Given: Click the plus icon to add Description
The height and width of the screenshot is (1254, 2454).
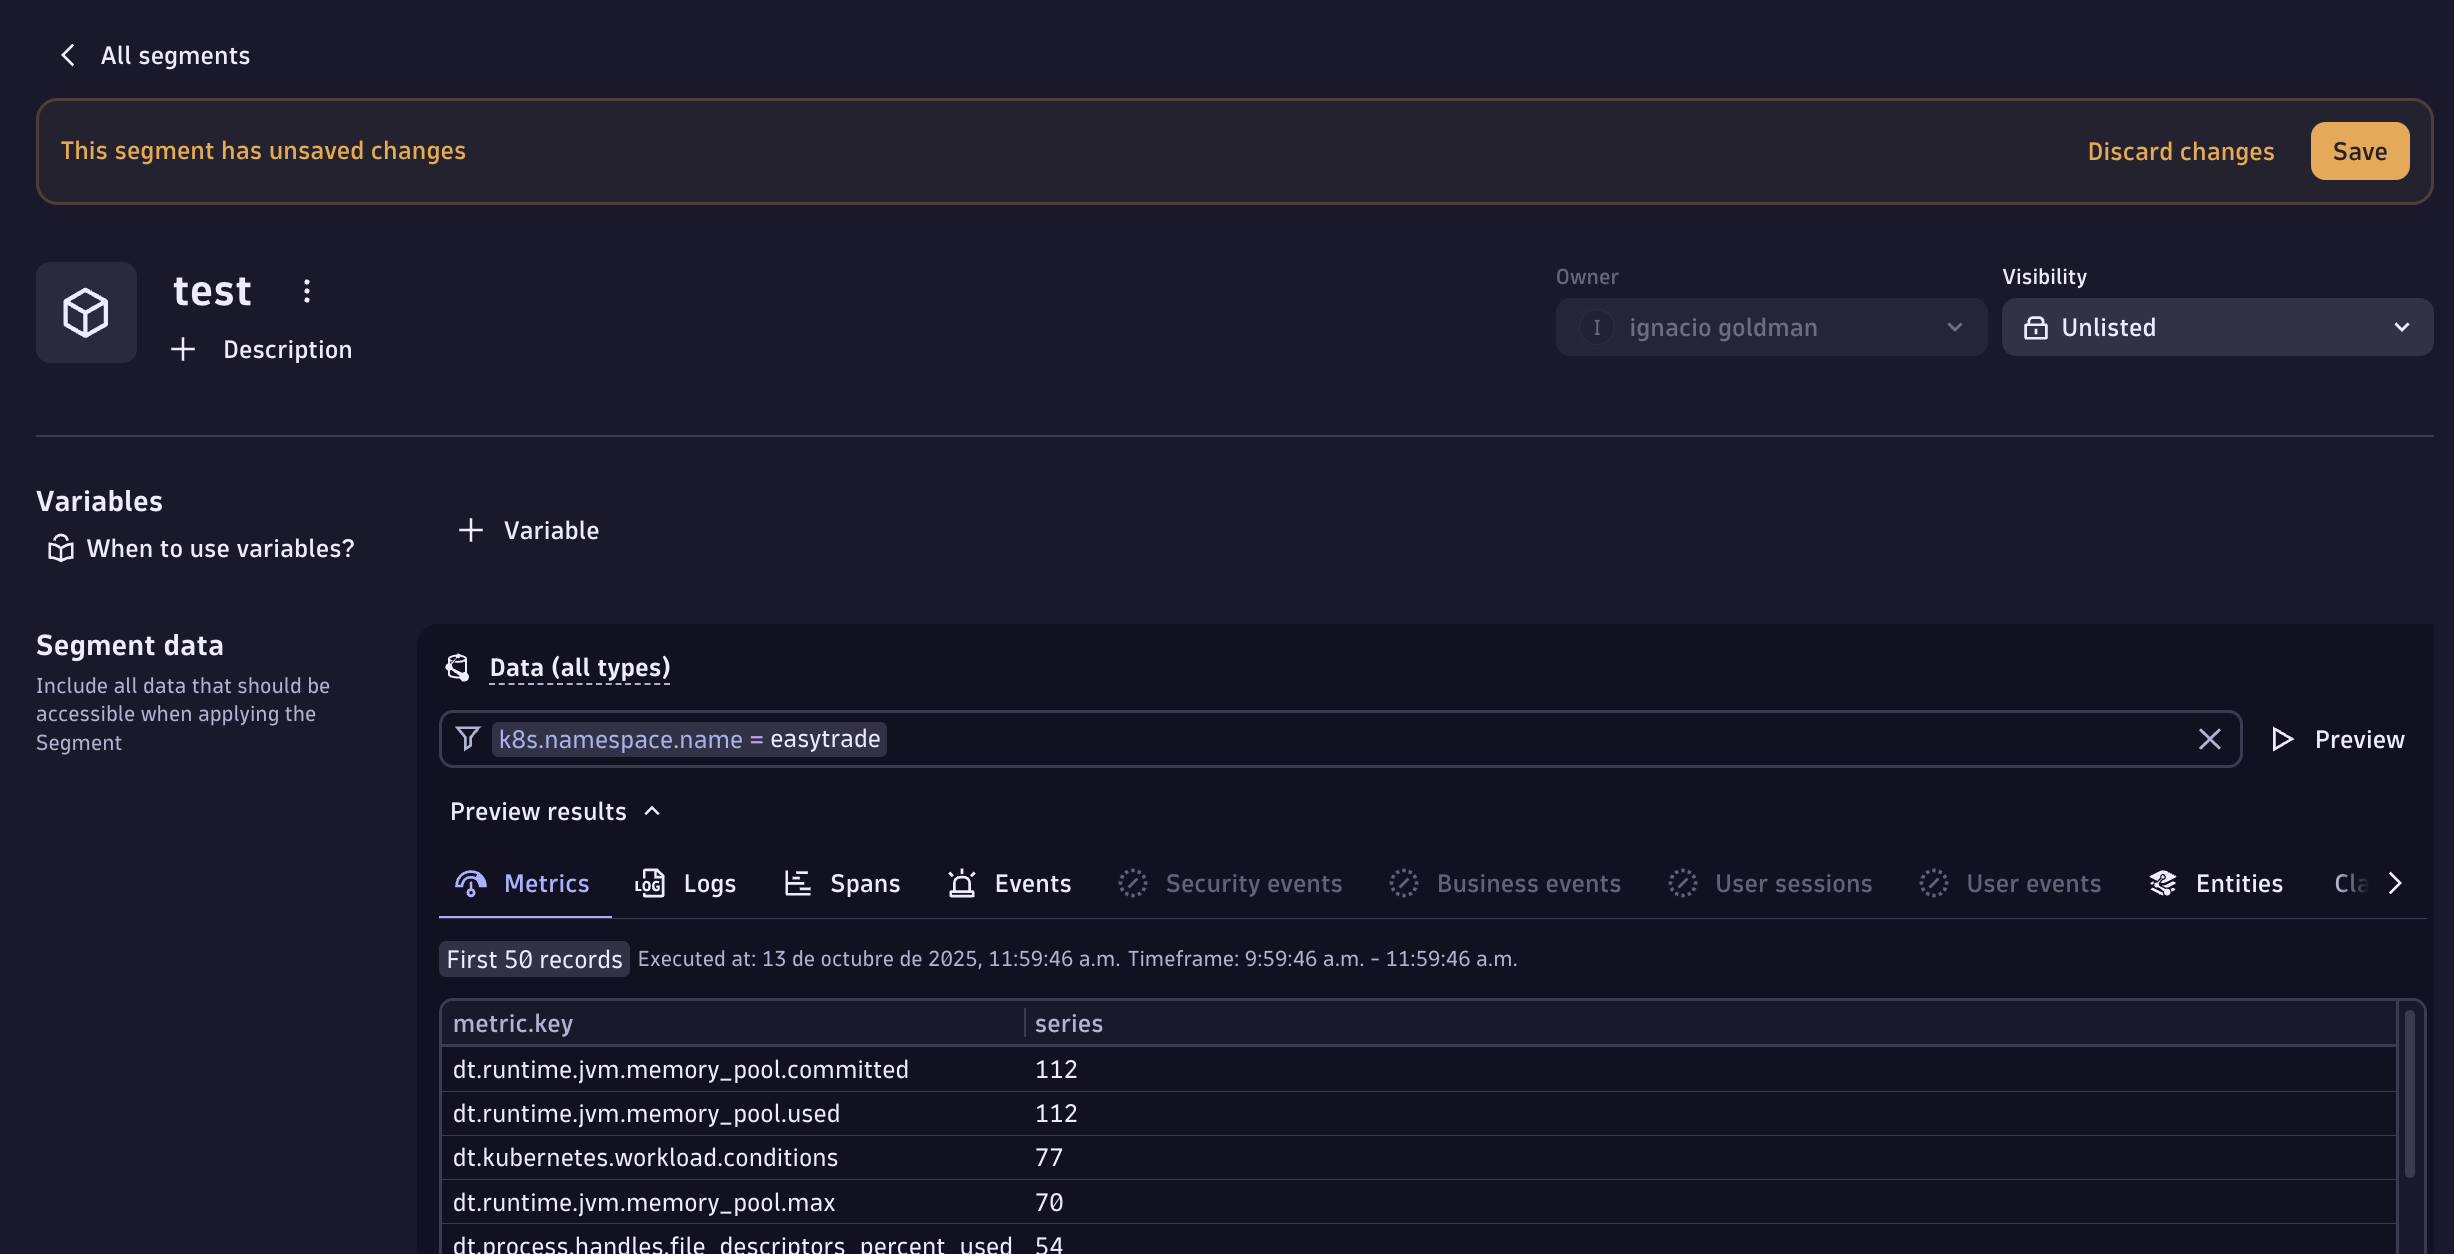Looking at the screenshot, I should click(183, 349).
